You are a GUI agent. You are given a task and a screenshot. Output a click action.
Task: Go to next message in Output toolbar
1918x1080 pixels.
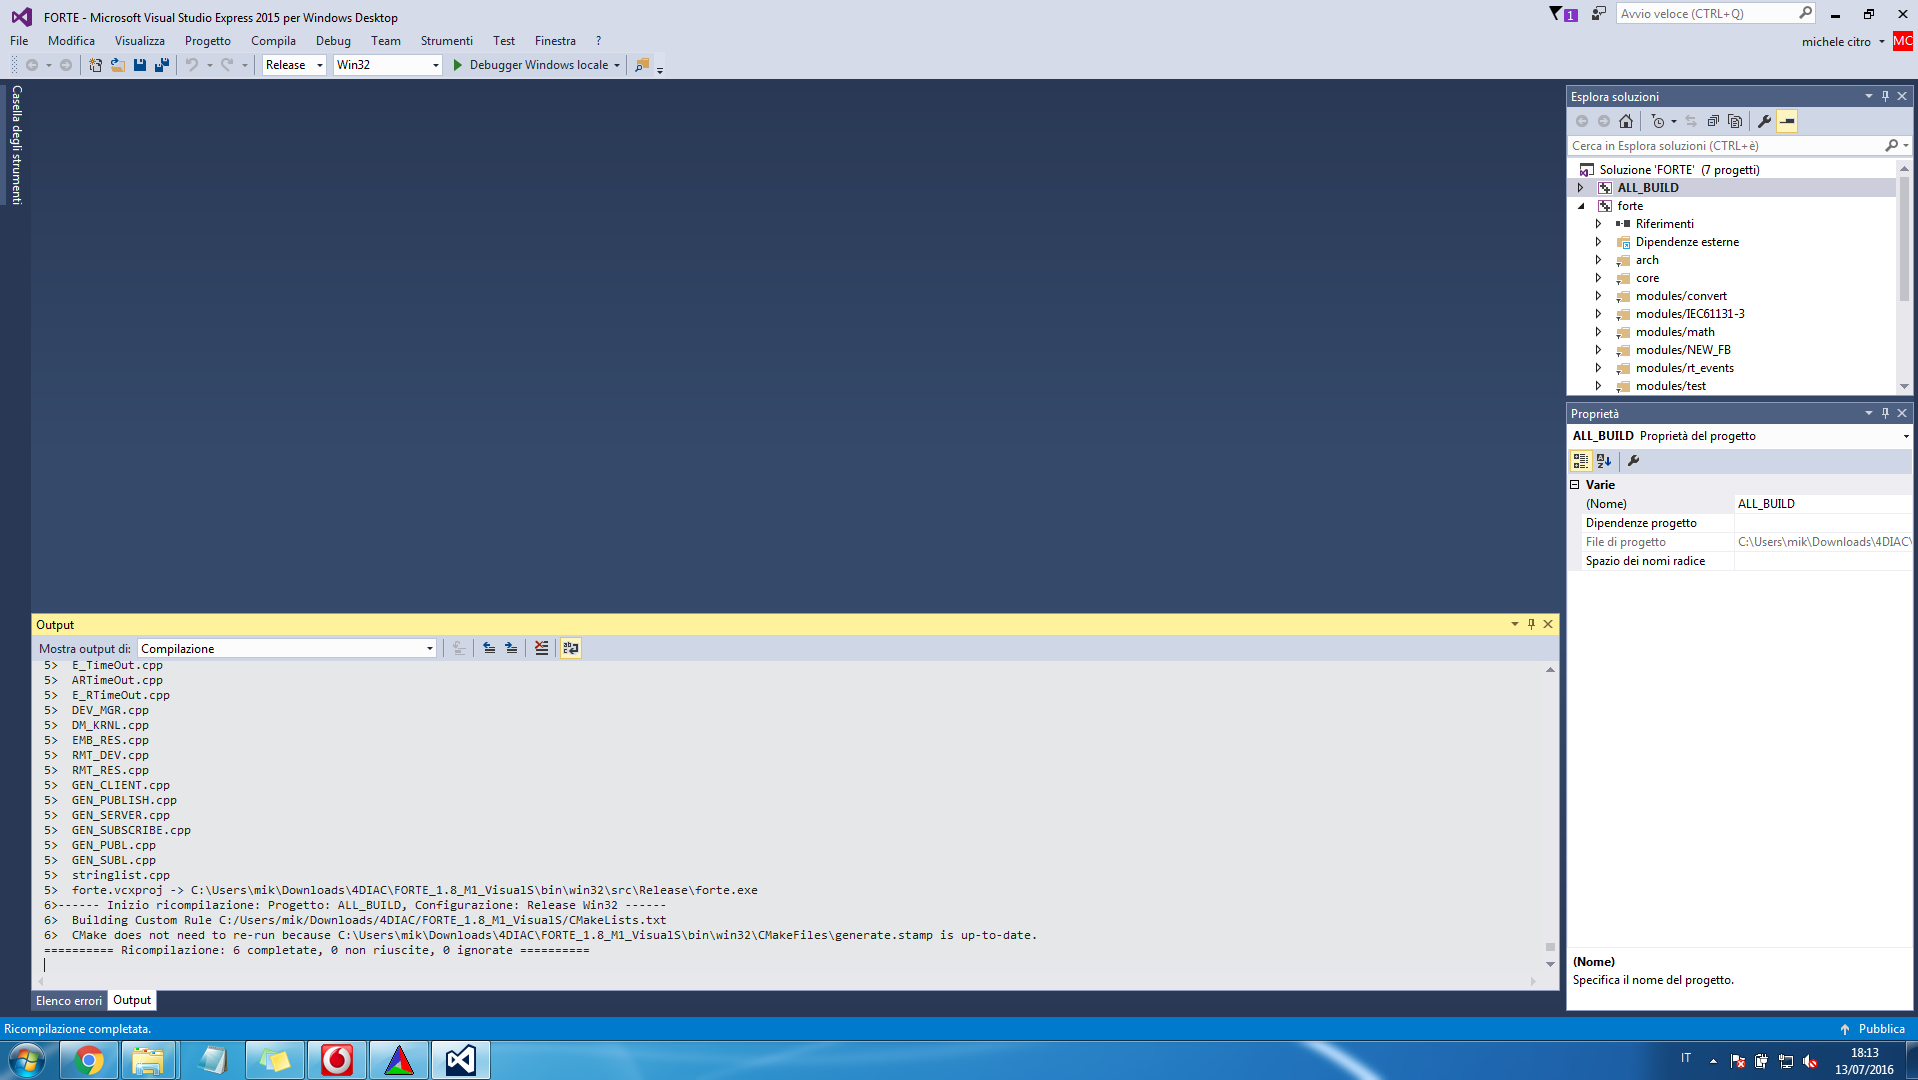click(511, 648)
